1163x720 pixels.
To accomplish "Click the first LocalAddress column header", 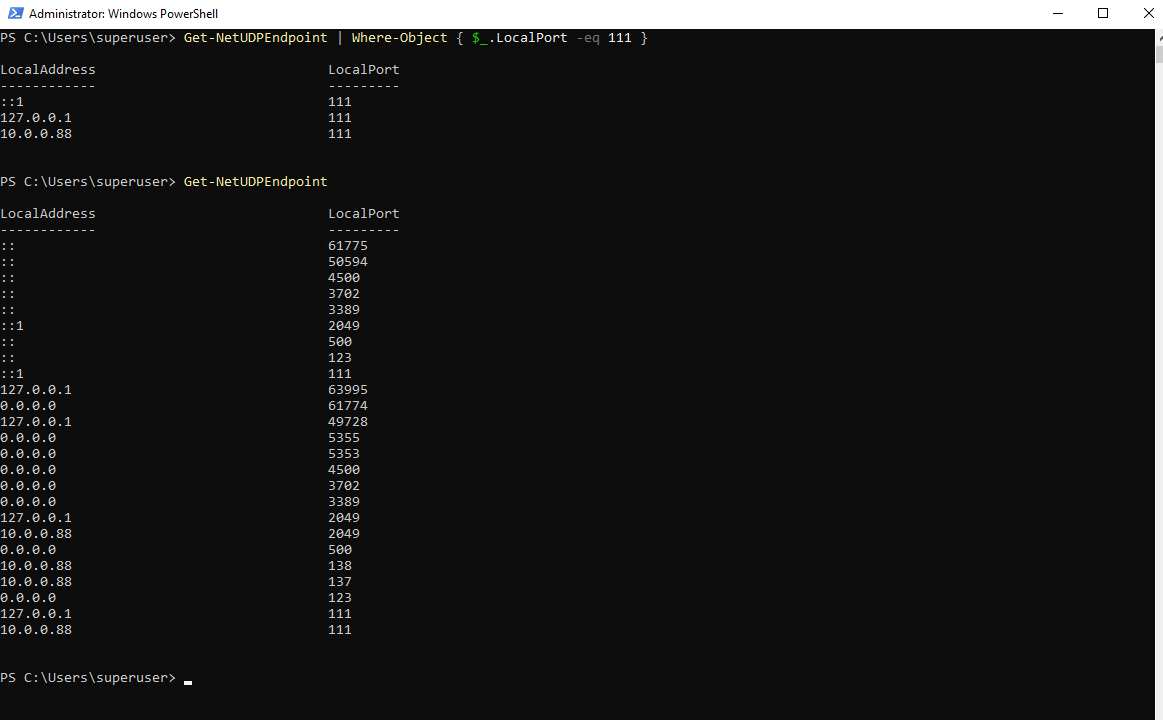I will coord(48,70).
